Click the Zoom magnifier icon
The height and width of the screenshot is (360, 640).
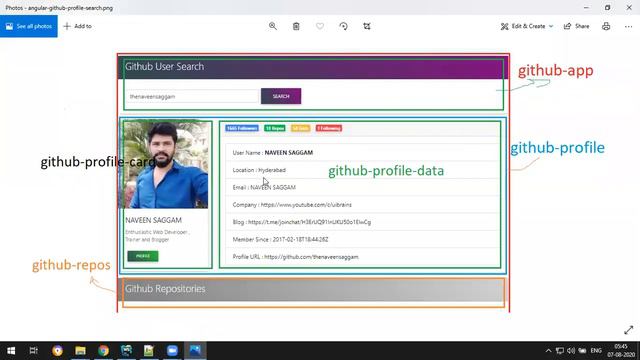pos(273,26)
